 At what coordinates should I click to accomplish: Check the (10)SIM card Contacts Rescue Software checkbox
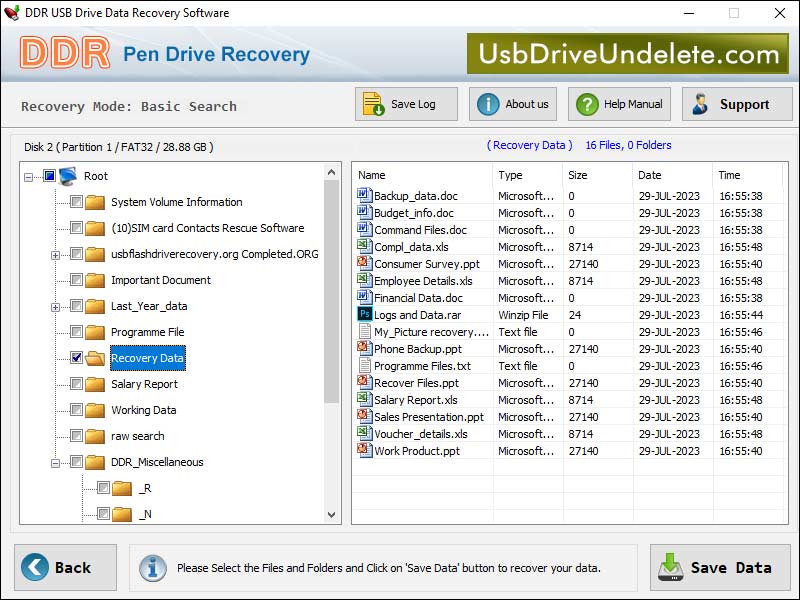click(77, 228)
